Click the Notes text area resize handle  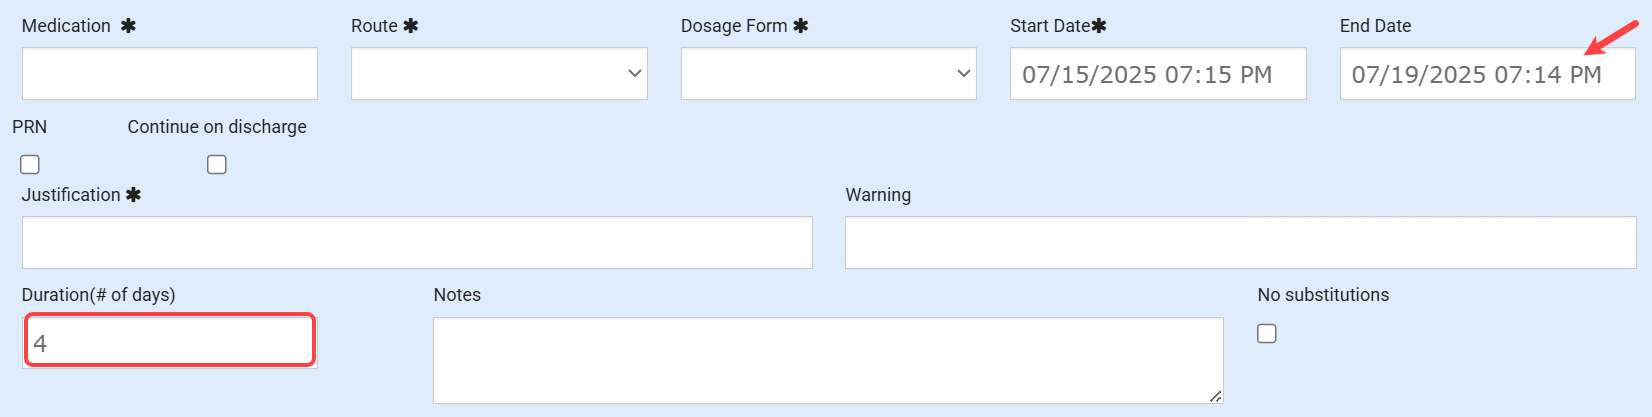(x=1215, y=396)
